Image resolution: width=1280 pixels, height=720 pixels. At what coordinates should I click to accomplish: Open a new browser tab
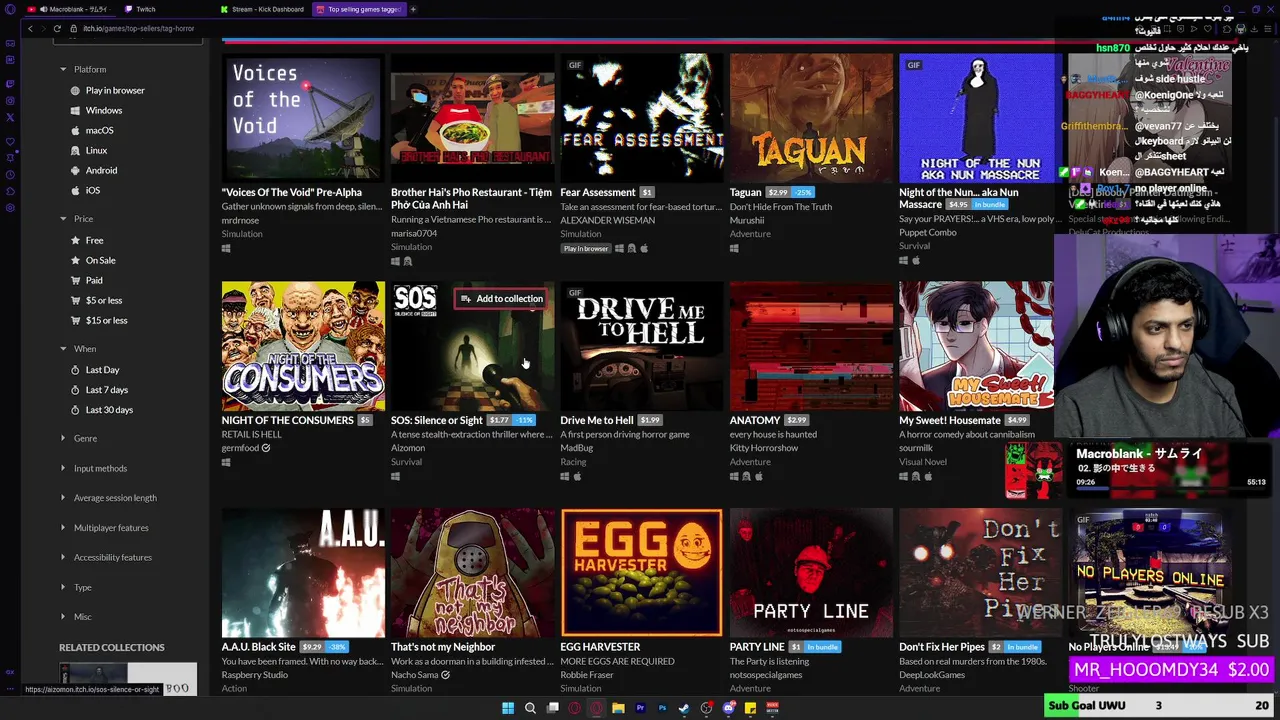[x=413, y=9]
